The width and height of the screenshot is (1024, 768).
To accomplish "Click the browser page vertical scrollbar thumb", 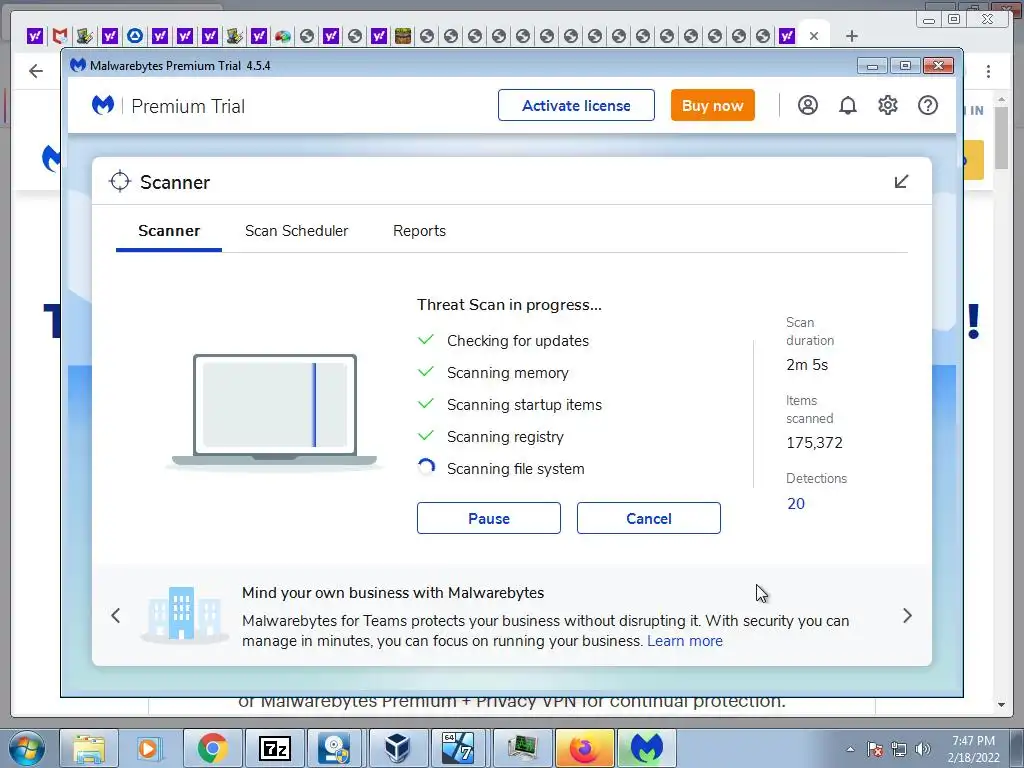I will point(1001,138).
